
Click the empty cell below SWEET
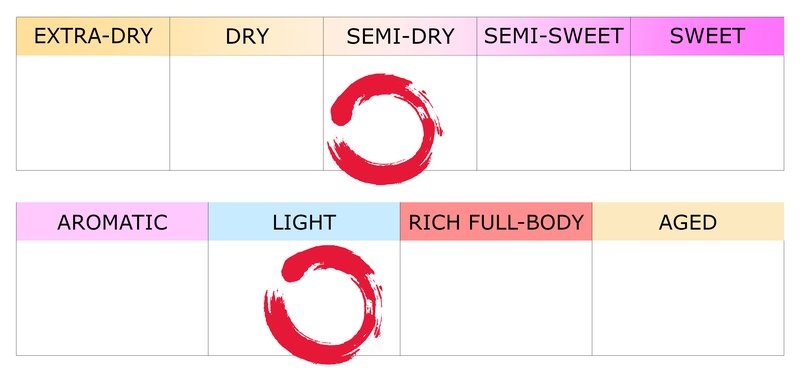707,113
